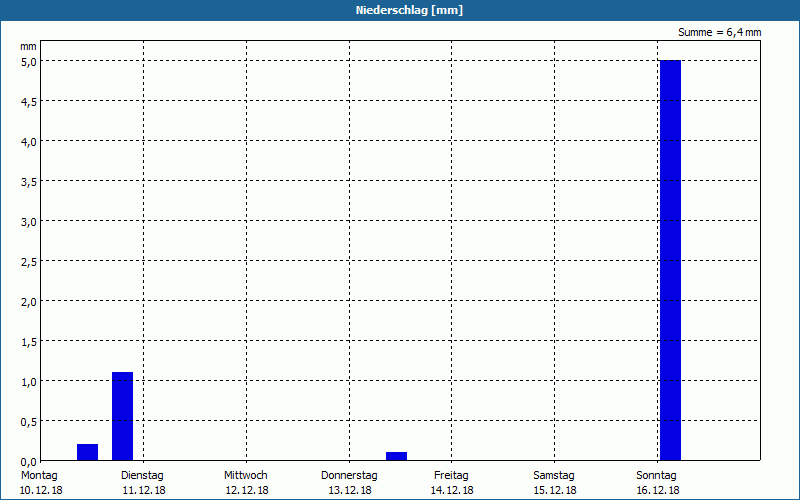Click the Samstag axis label
The image size is (800, 500).
[554, 476]
